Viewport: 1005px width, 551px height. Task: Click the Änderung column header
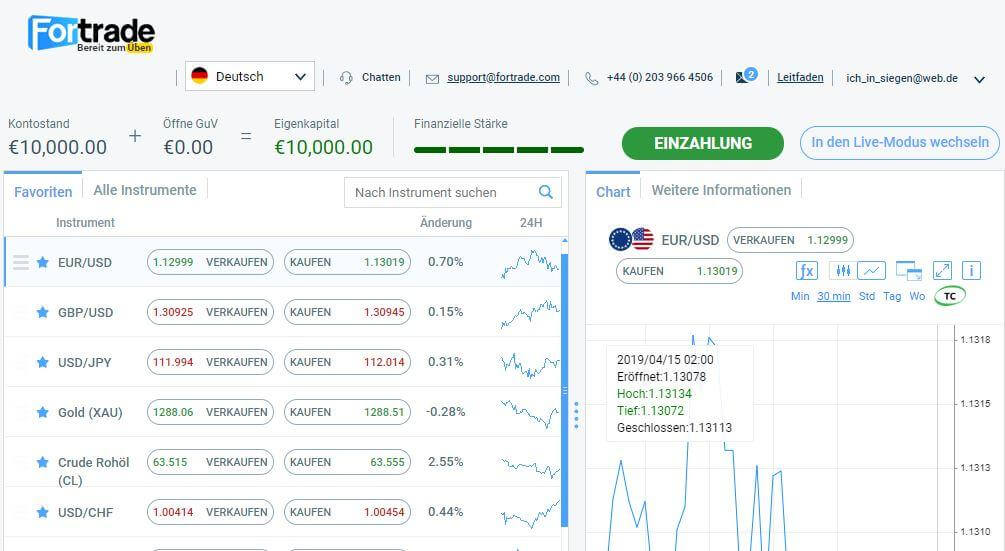(x=446, y=222)
